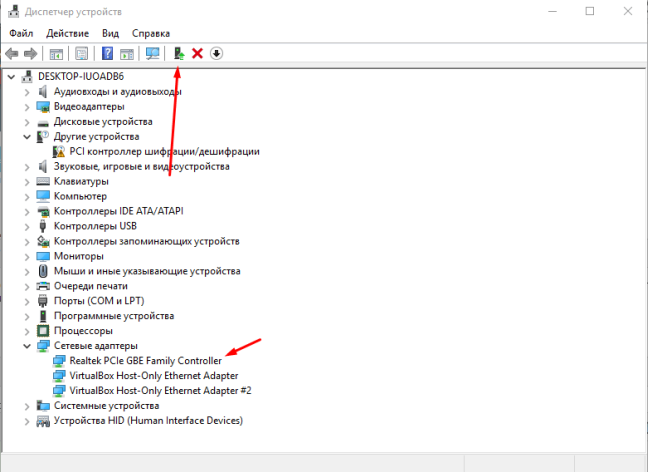Select VirtualBox Host-Only Ethernet Adapter #2
The width and height of the screenshot is (648, 472).
[160, 391]
